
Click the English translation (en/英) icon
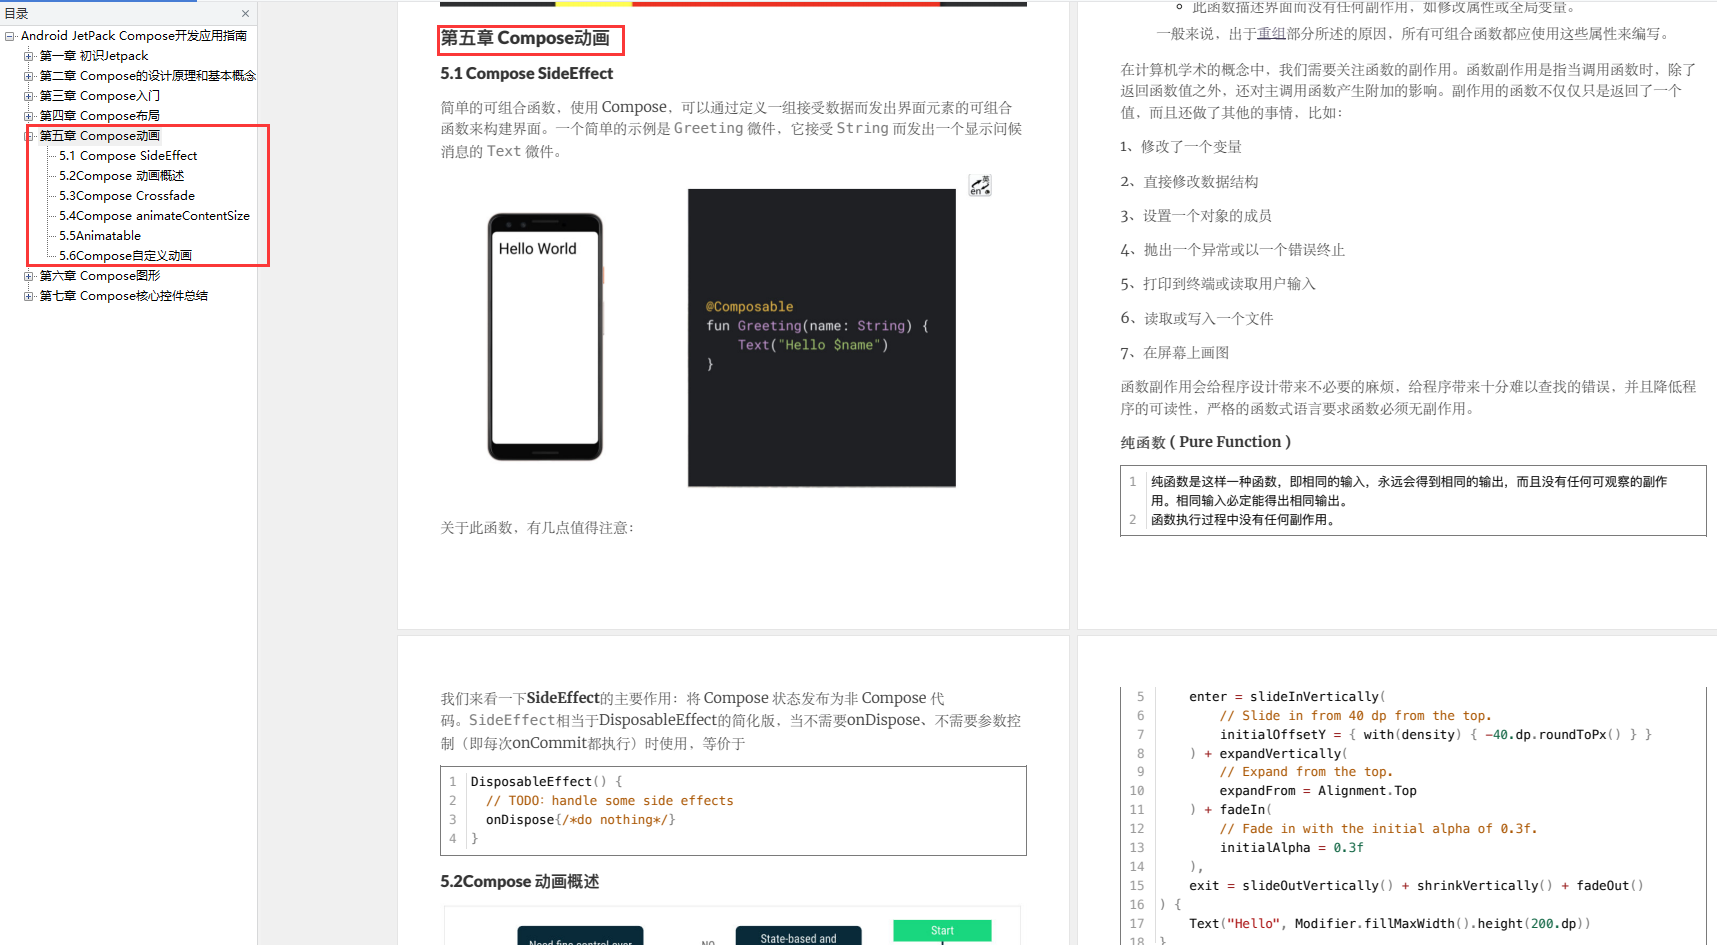(x=979, y=185)
